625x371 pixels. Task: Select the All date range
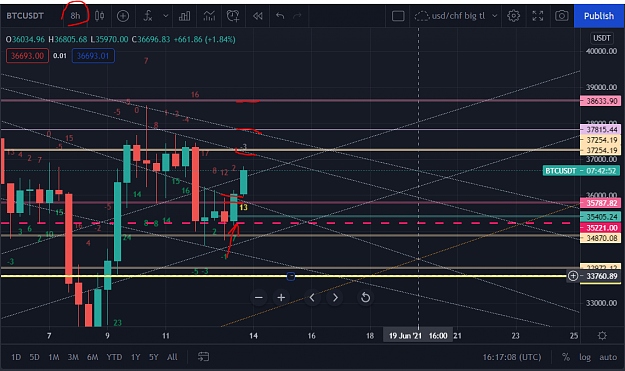coord(172,357)
